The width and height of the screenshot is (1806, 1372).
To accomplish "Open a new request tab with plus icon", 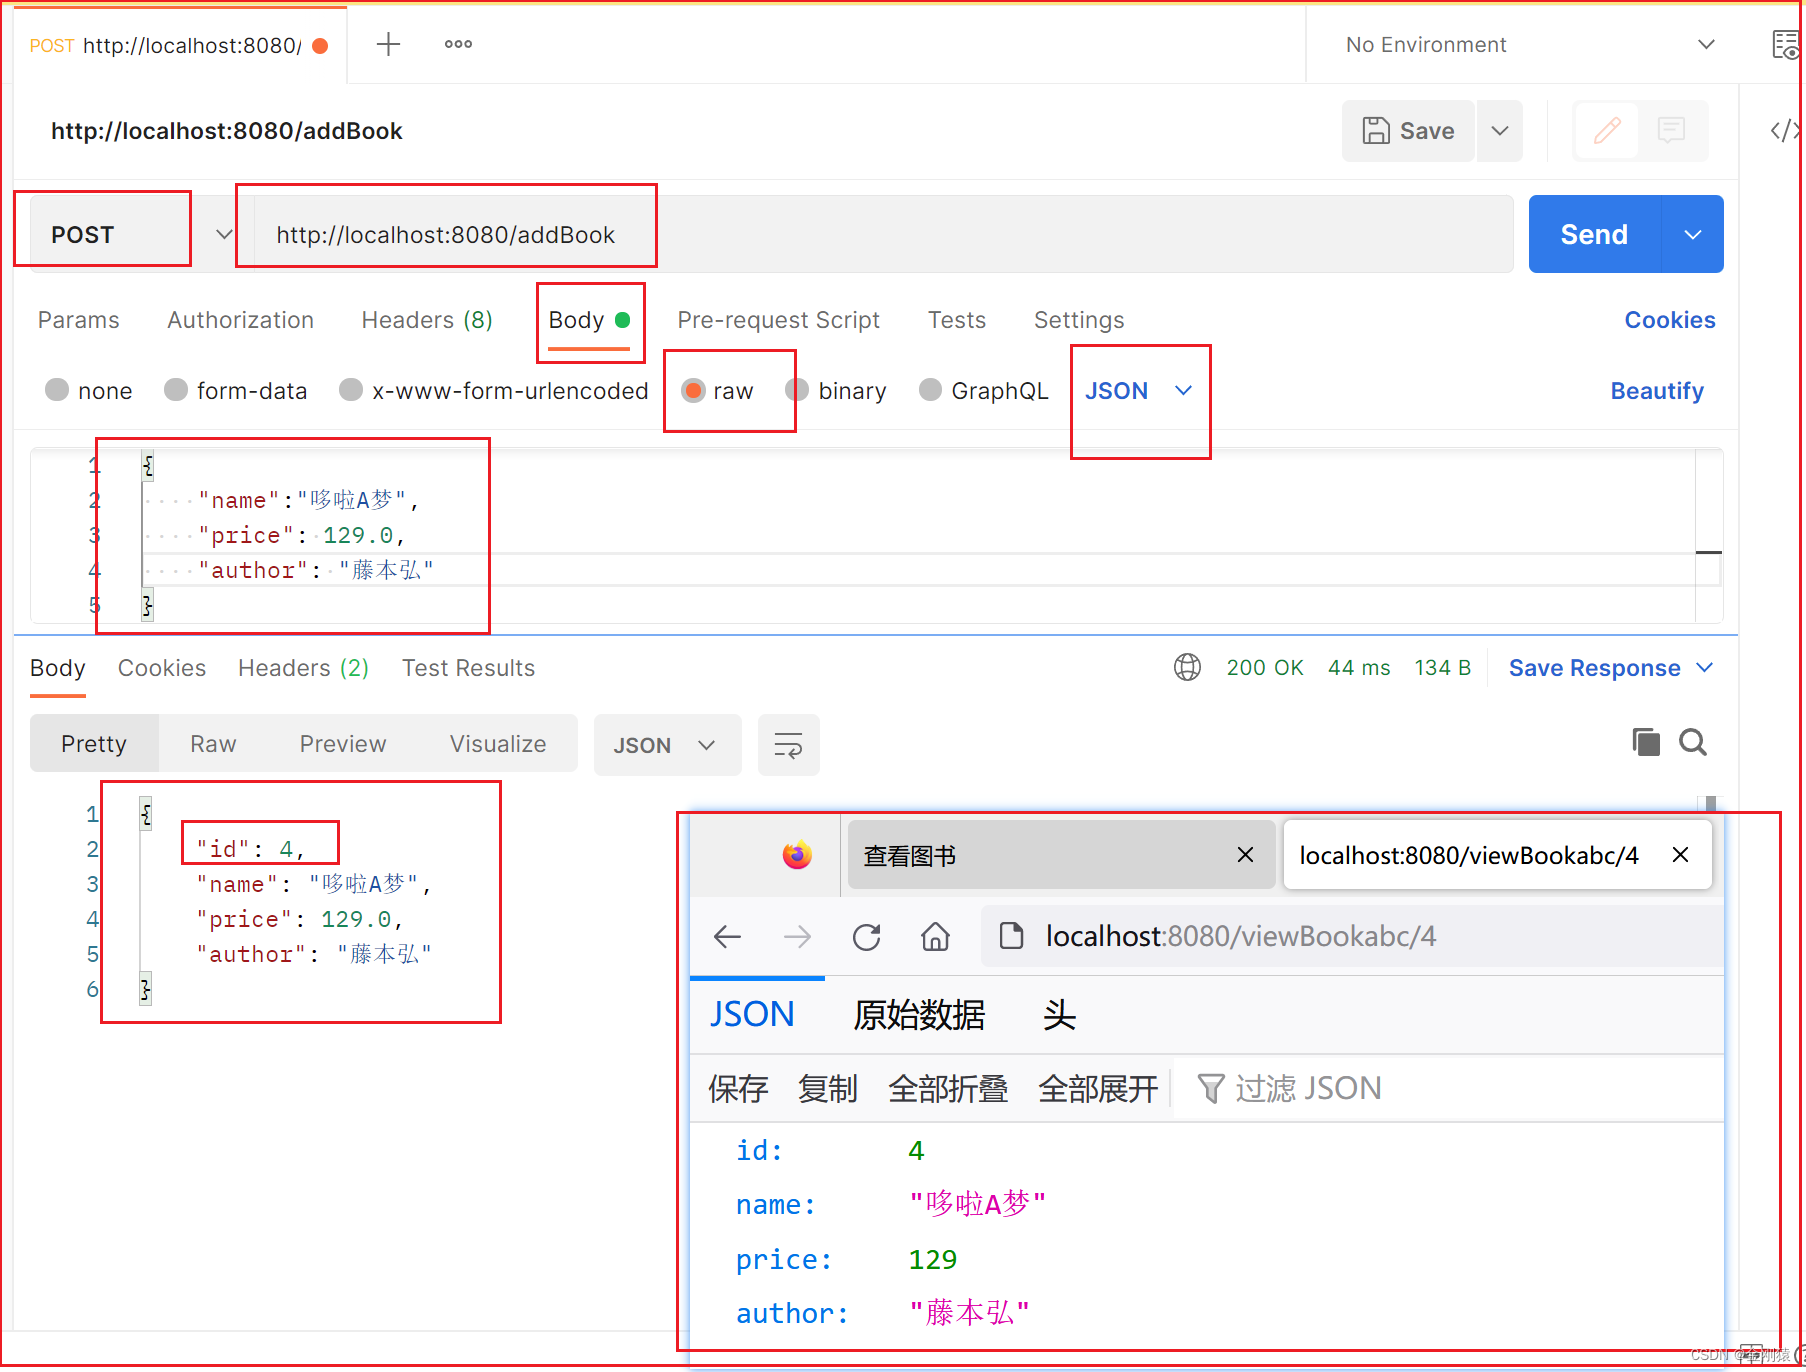I will click(388, 44).
